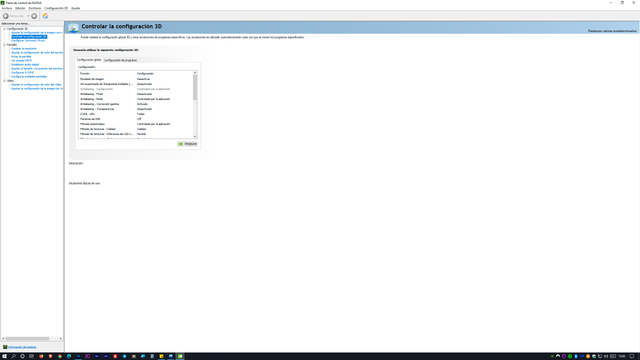Click the volume tray icon

pyautogui.click(x=606, y=356)
